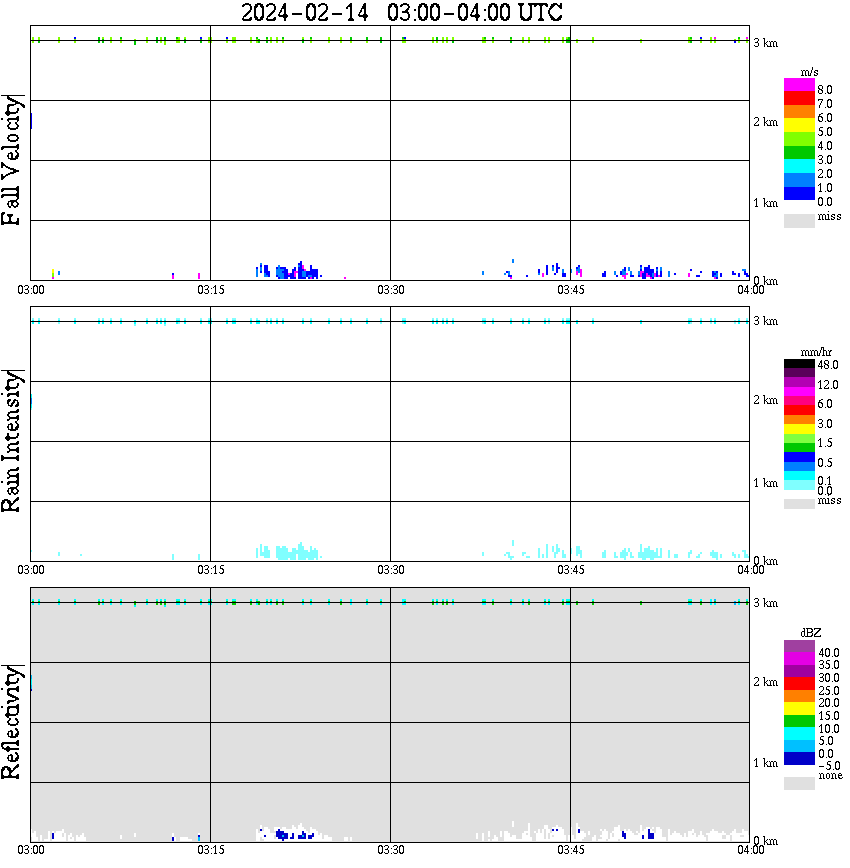Viewport: 850px width, 868px height.
Task: Choose the dark blue swatch beside 0.0 in m/s legend
Action: pos(799,193)
